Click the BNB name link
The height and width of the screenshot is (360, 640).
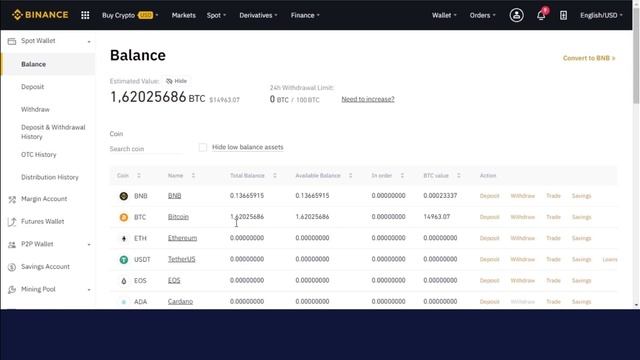click(174, 196)
